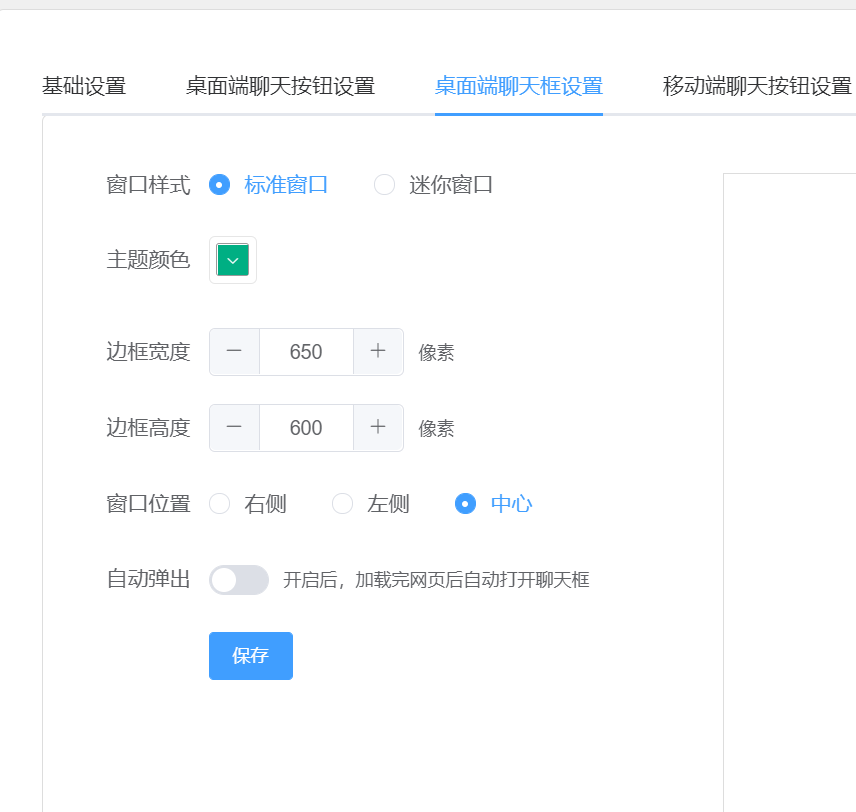The width and height of the screenshot is (856, 812).
Task: Increase 边框高度 with the plus button
Action: pyautogui.click(x=378, y=428)
